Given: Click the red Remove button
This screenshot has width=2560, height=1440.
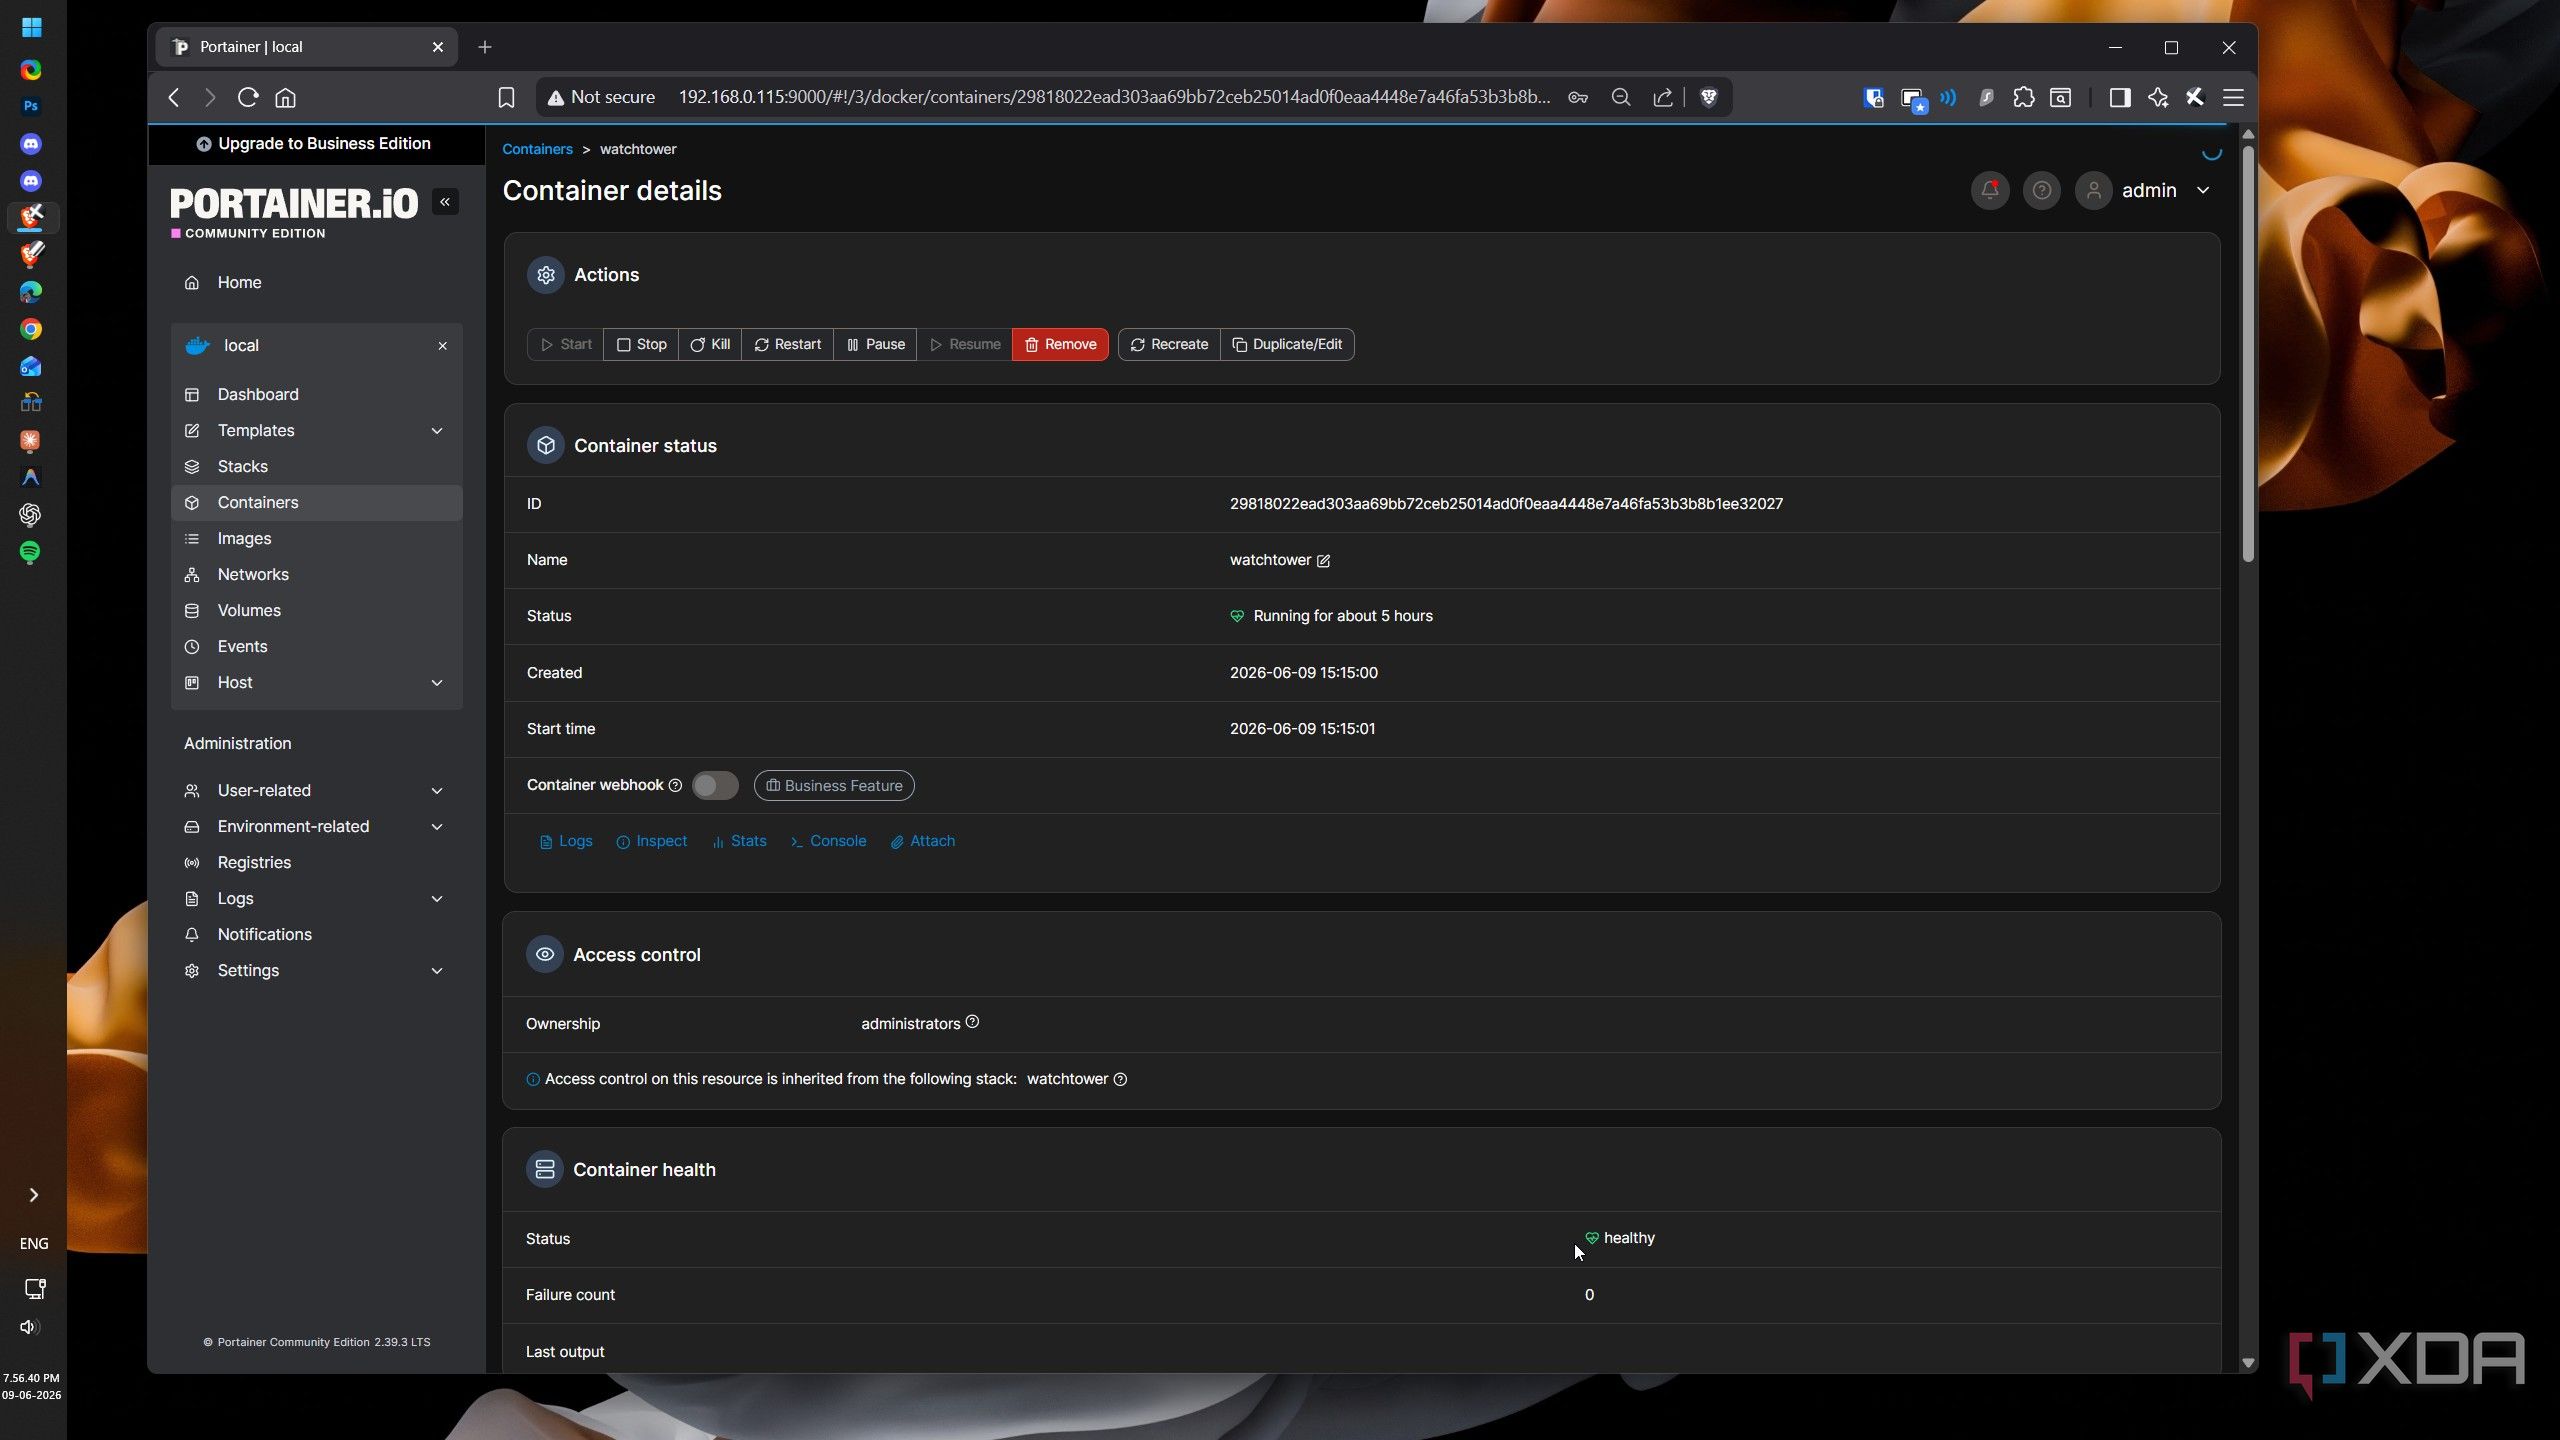Looking at the screenshot, I should (1060, 344).
